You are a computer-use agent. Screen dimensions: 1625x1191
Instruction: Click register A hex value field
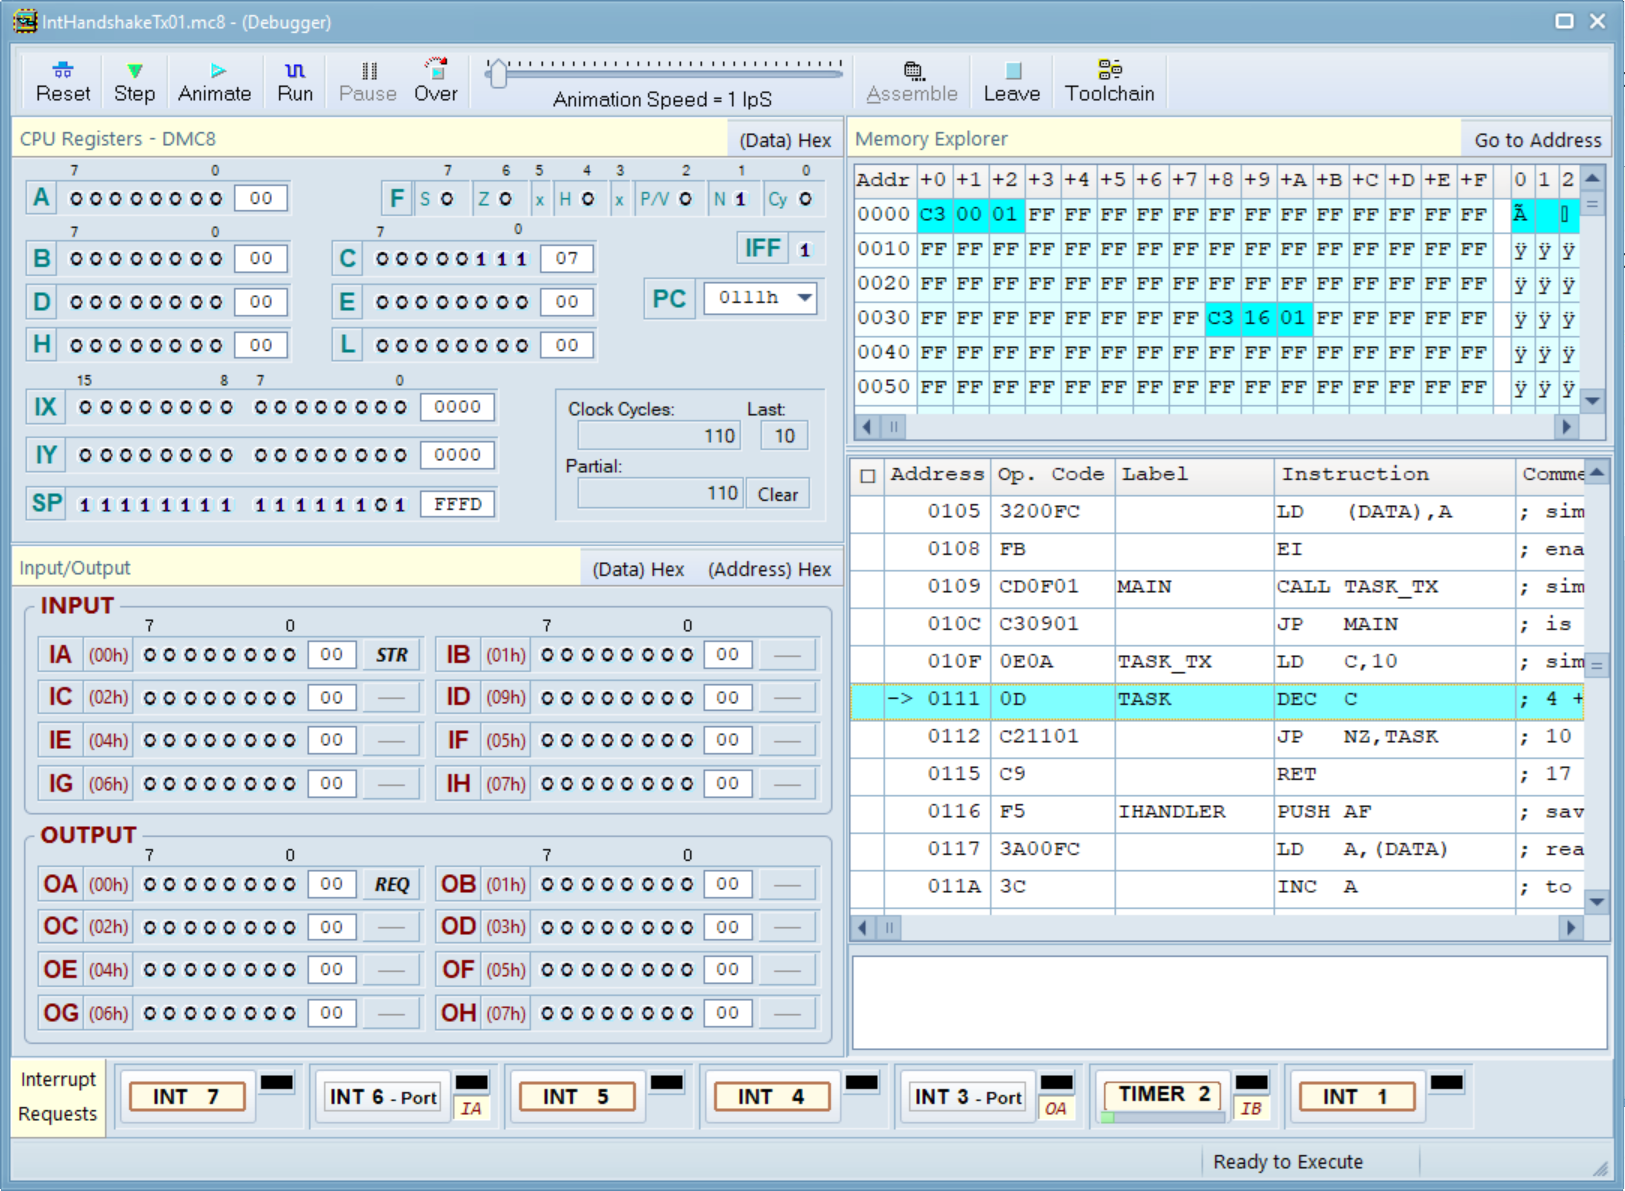[x=261, y=198]
